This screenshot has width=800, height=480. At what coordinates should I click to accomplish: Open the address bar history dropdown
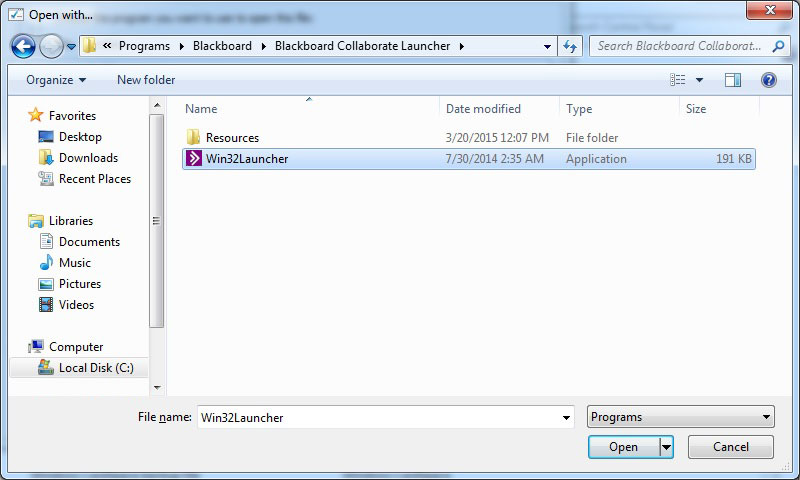click(547, 46)
